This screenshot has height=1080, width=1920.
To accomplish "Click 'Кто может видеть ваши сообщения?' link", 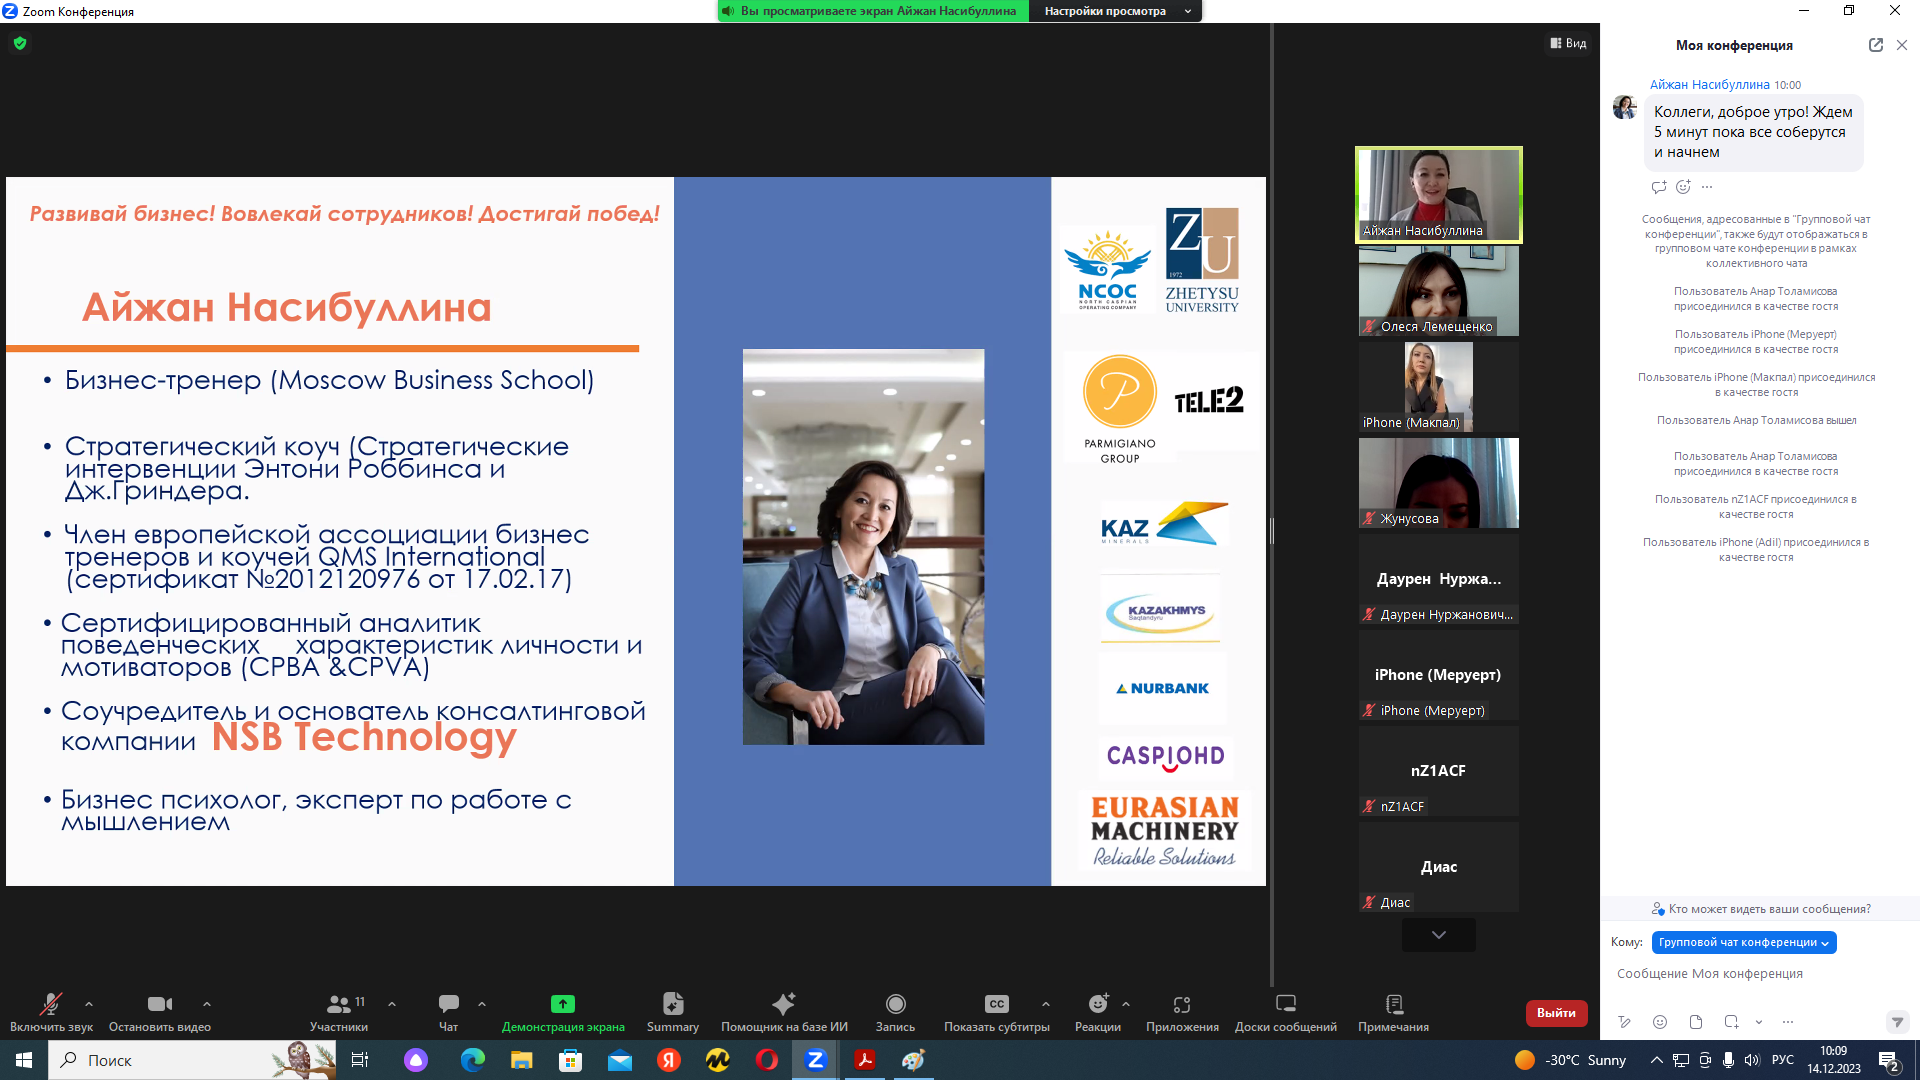I will click(1760, 909).
